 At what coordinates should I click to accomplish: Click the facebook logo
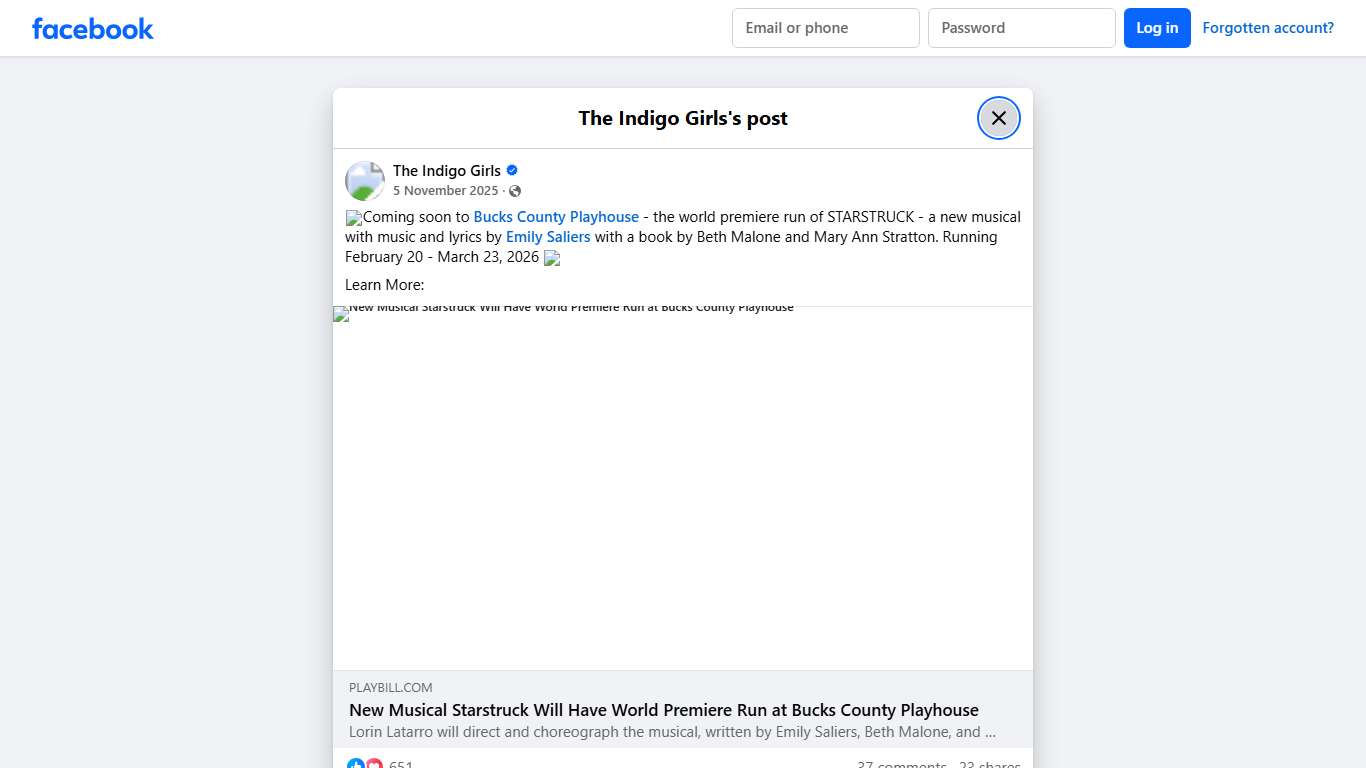(92, 28)
